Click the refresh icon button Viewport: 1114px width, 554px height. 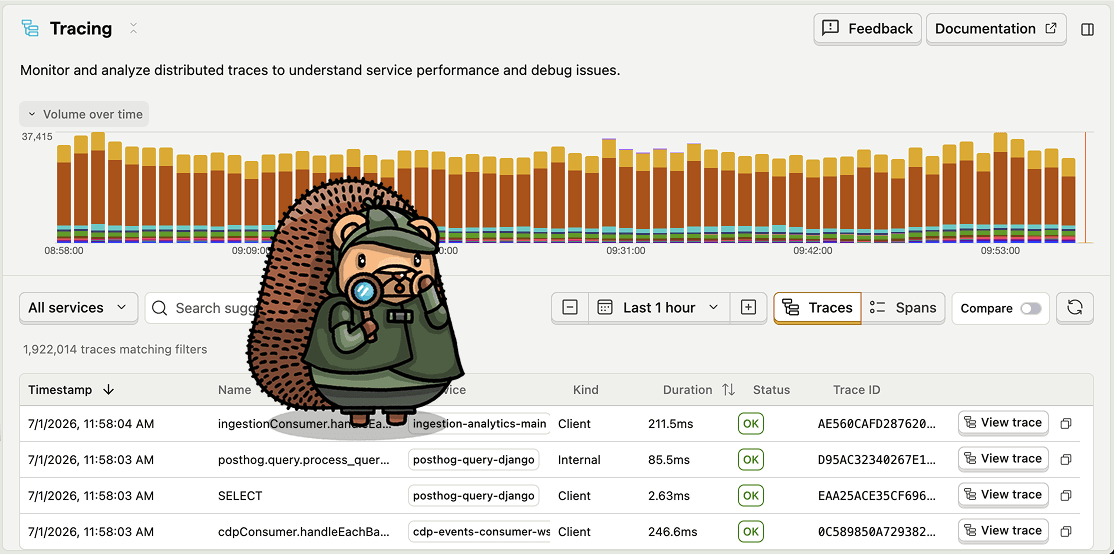click(x=1075, y=308)
